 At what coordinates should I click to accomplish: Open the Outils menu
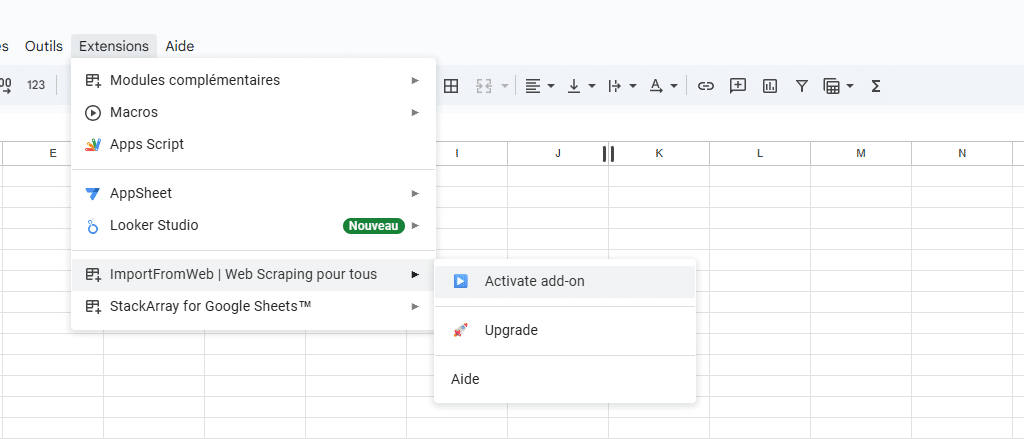click(43, 46)
